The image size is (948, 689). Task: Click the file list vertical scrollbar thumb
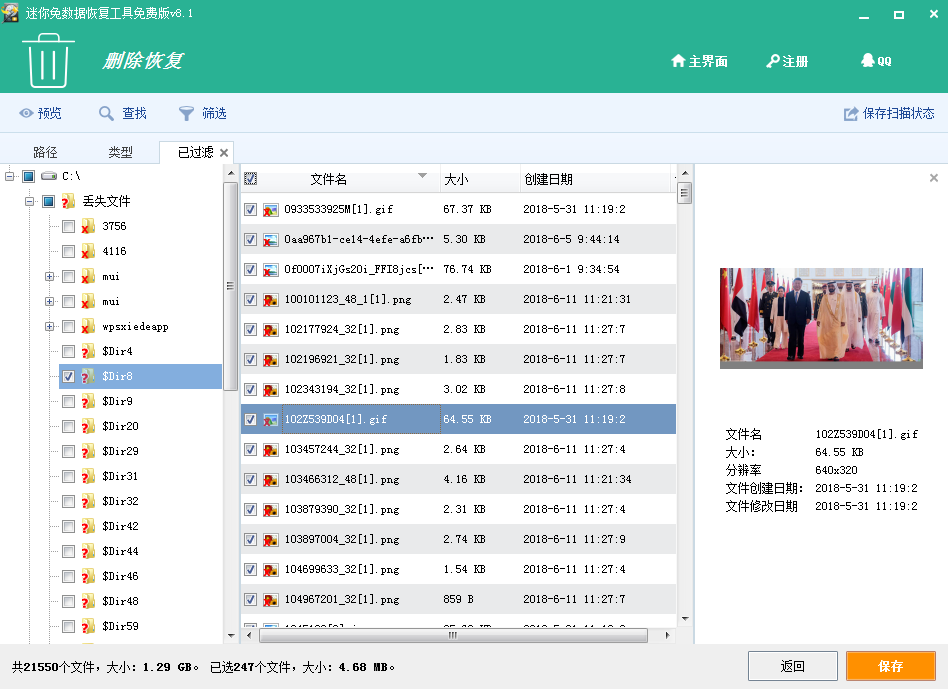(684, 194)
